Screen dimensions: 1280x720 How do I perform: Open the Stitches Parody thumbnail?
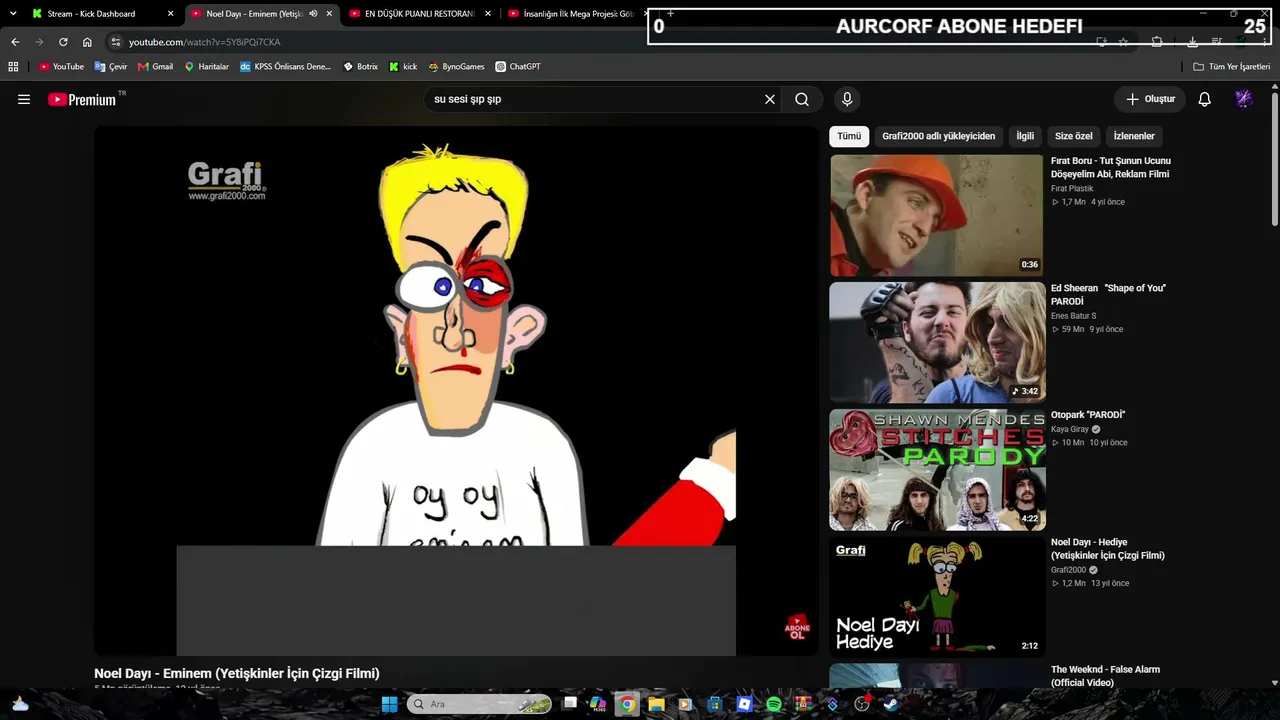pos(936,470)
